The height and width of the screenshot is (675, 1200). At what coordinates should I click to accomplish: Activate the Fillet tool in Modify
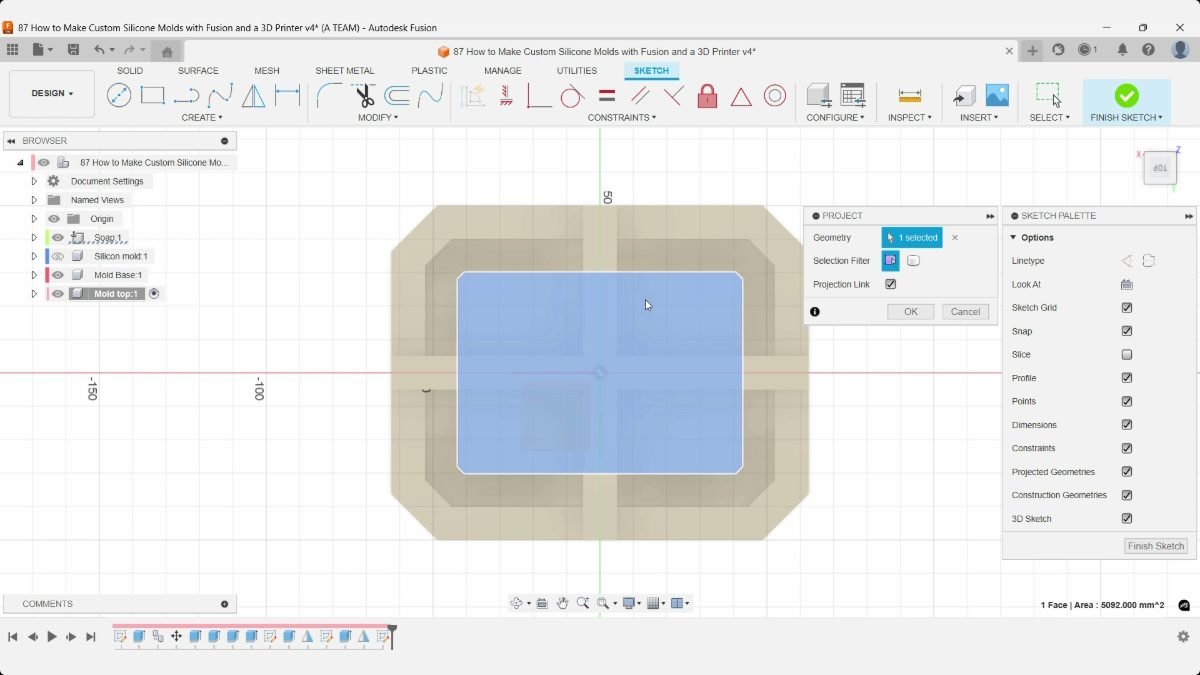point(329,95)
